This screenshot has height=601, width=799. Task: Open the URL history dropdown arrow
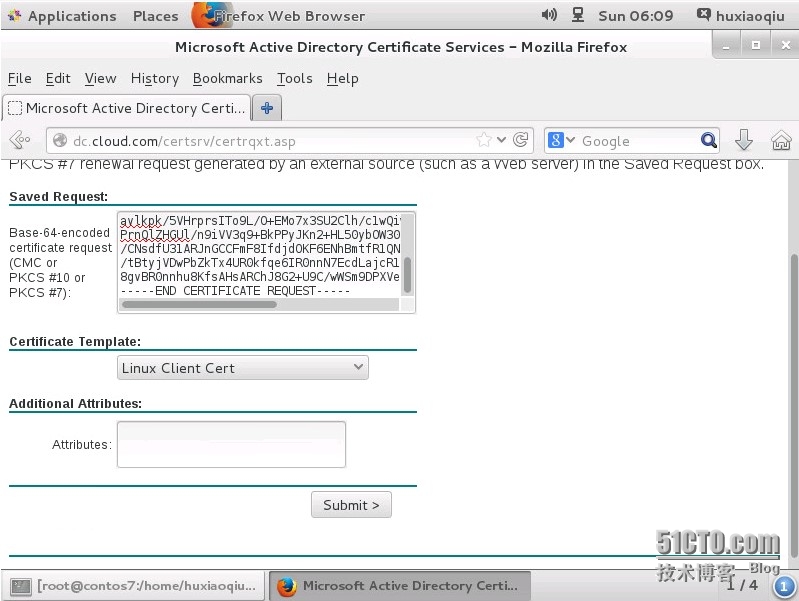(x=501, y=140)
